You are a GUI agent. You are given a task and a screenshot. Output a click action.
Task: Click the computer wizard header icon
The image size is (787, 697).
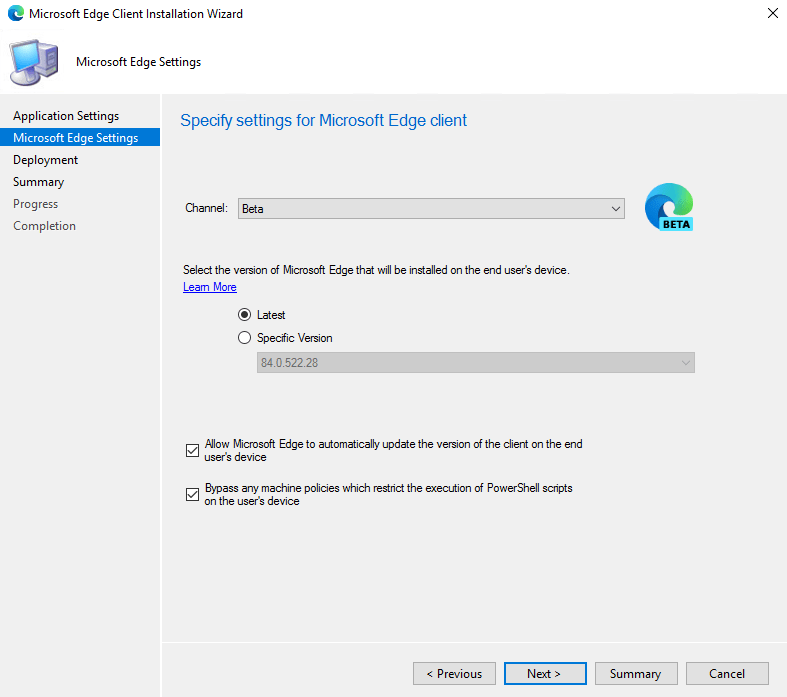[x=36, y=62]
